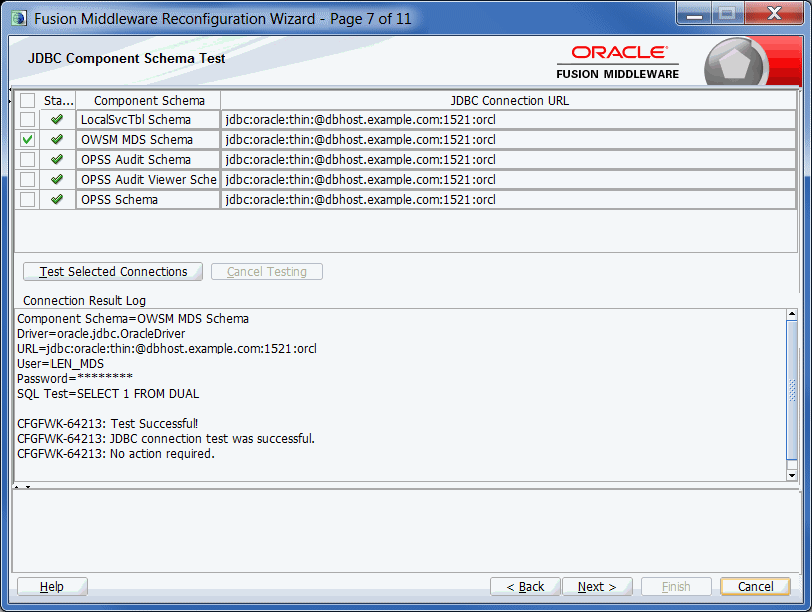Click the log line Test Successful!

pyautogui.click(x=108, y=424)
